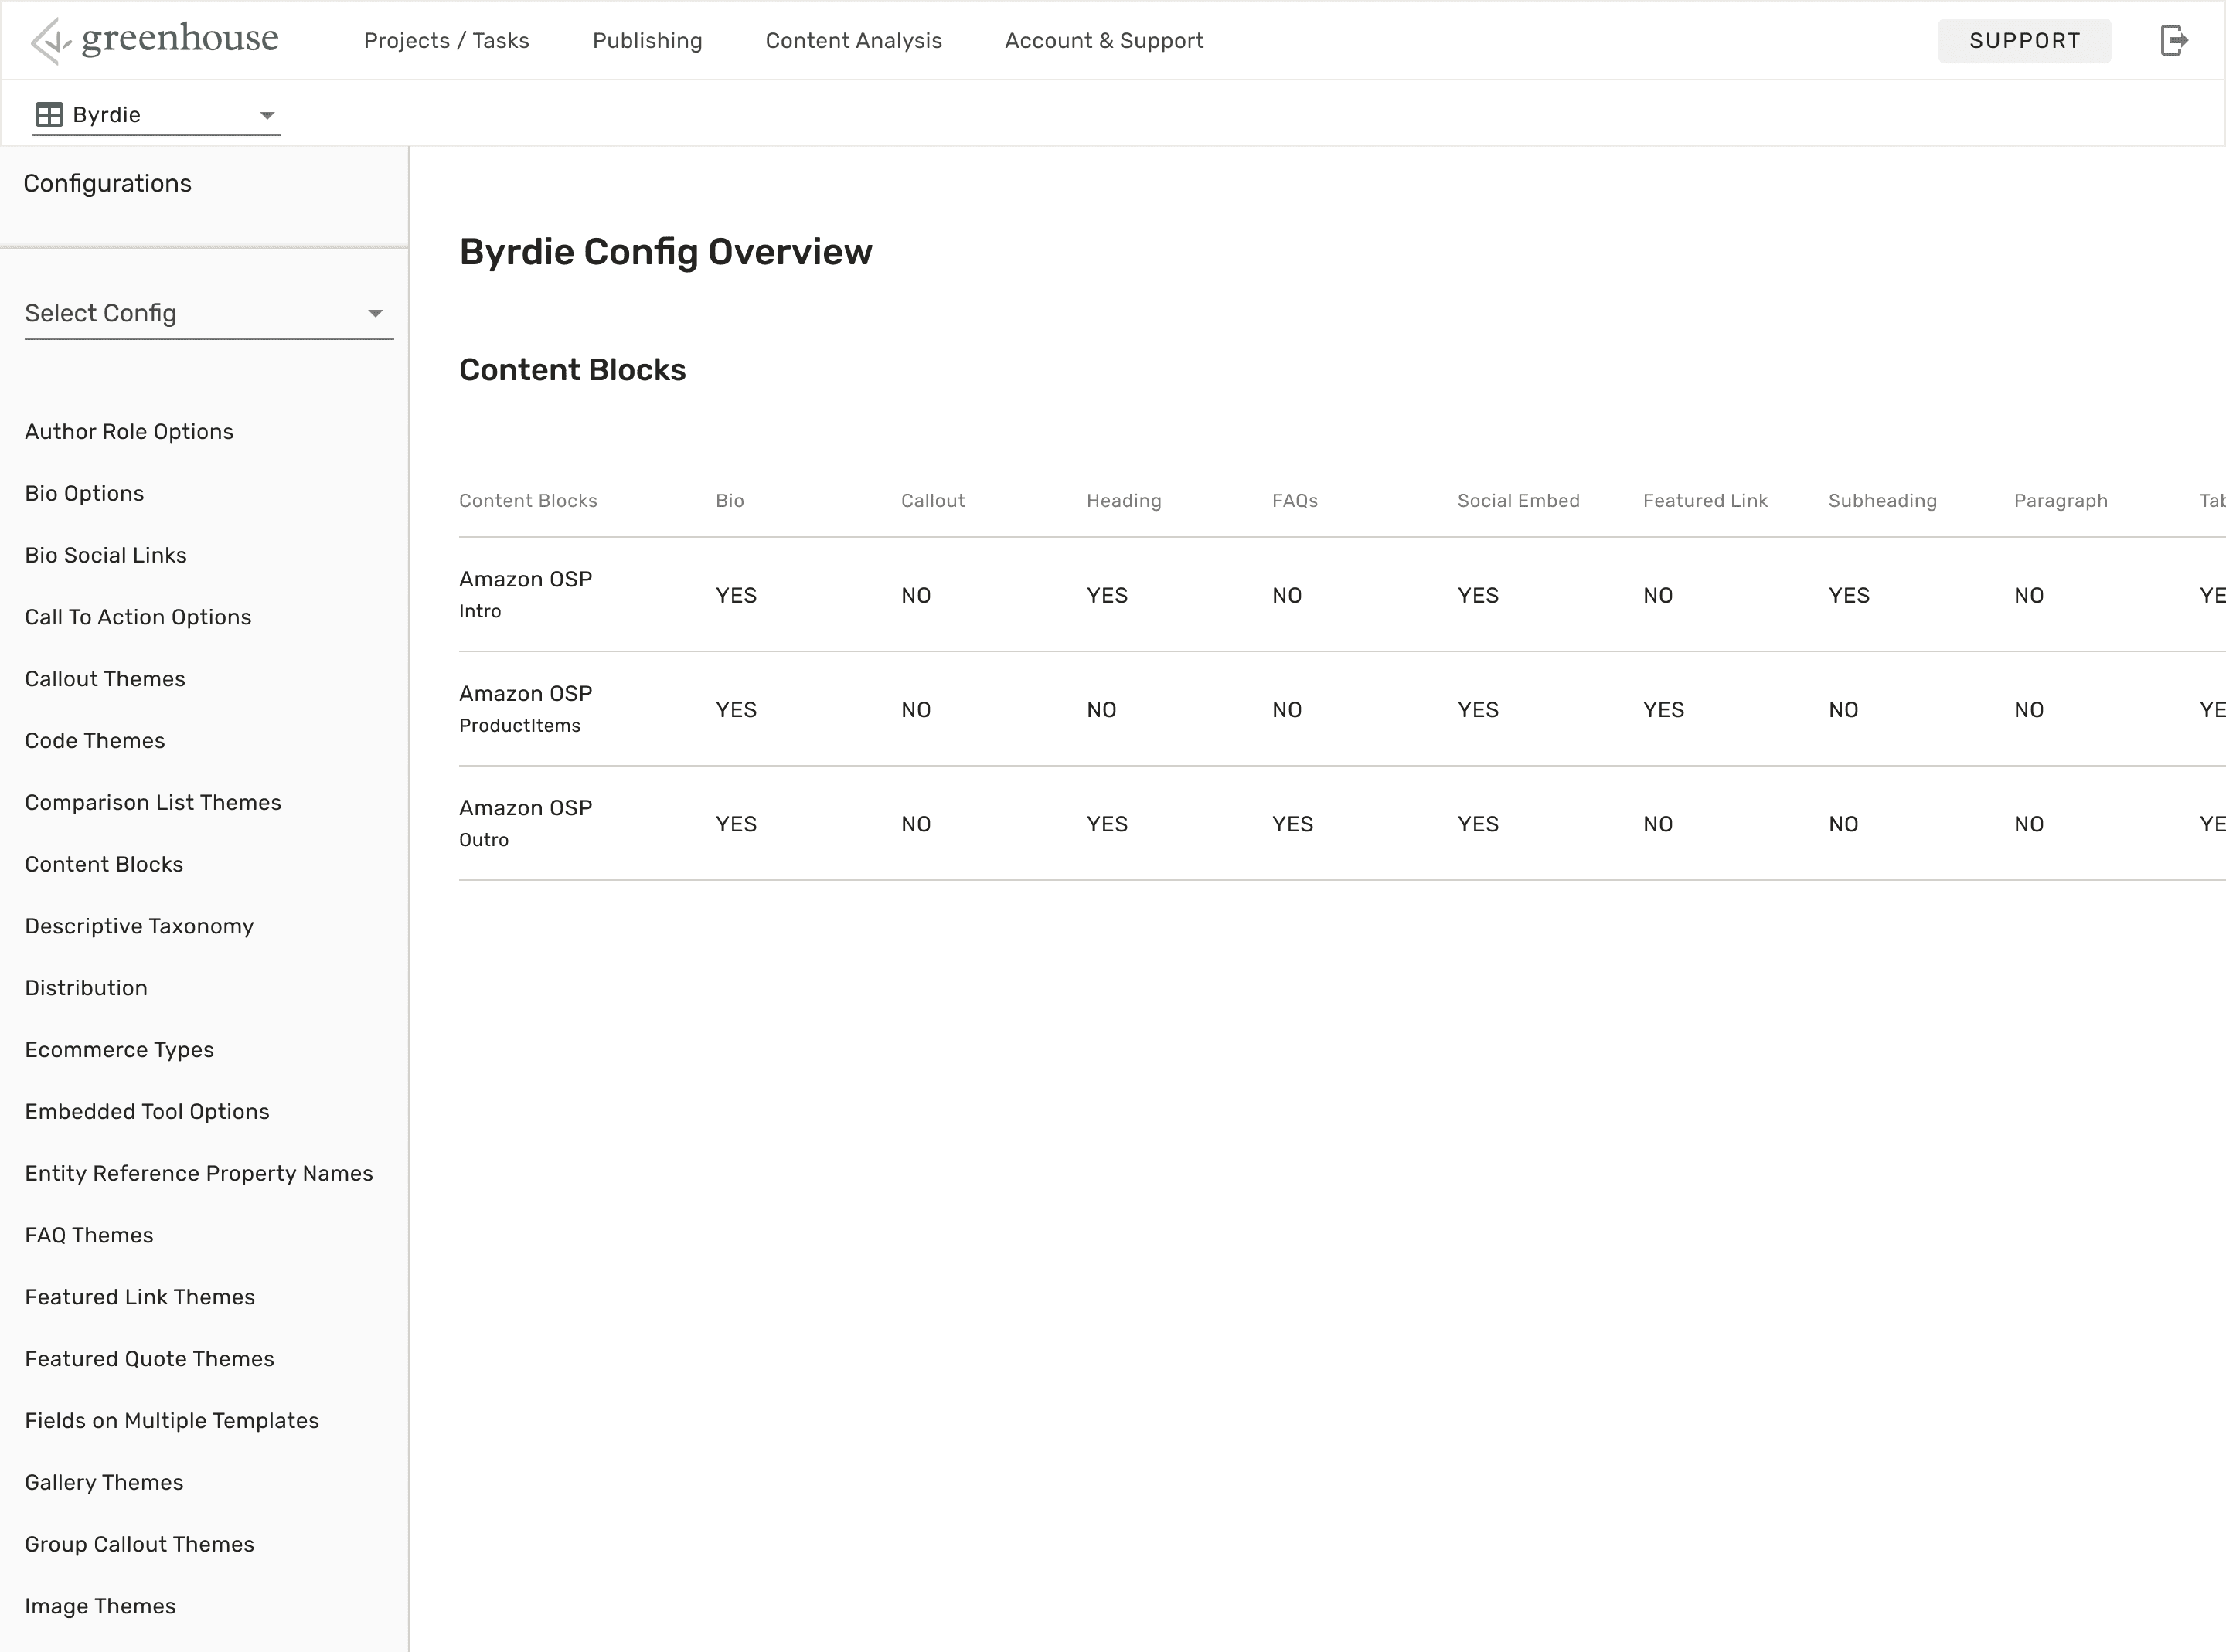This screenshot has height=1652, width=2226.
Task: Click the Amazon OSP Intro row
Action: click(x=526, y=595)
